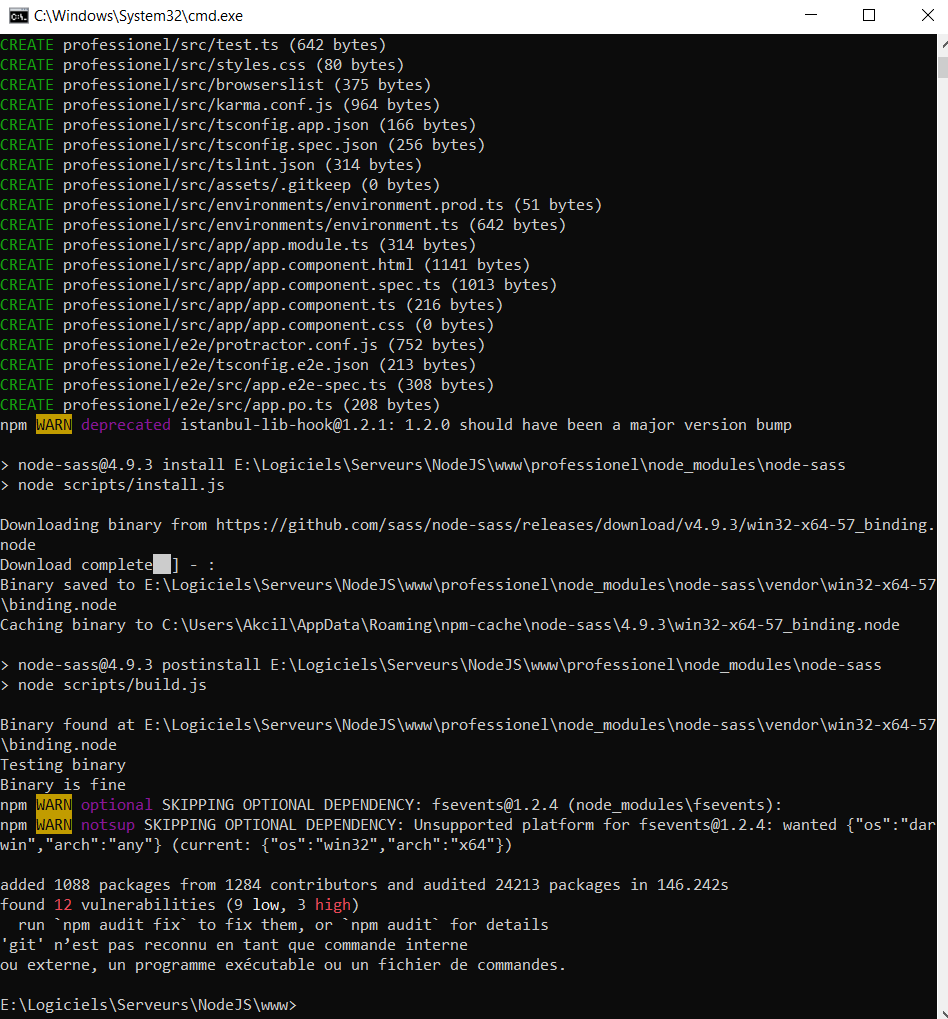This screenshot has height=1019, width=948.
Task: Click the 'deprecated' warning label
Action: (126, 425)
